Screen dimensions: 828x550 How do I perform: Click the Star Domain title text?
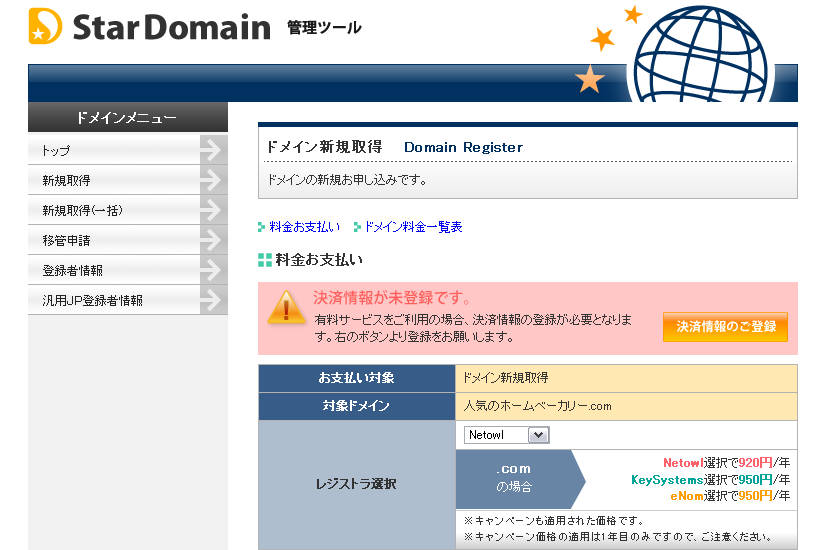[x=172, y=27]
